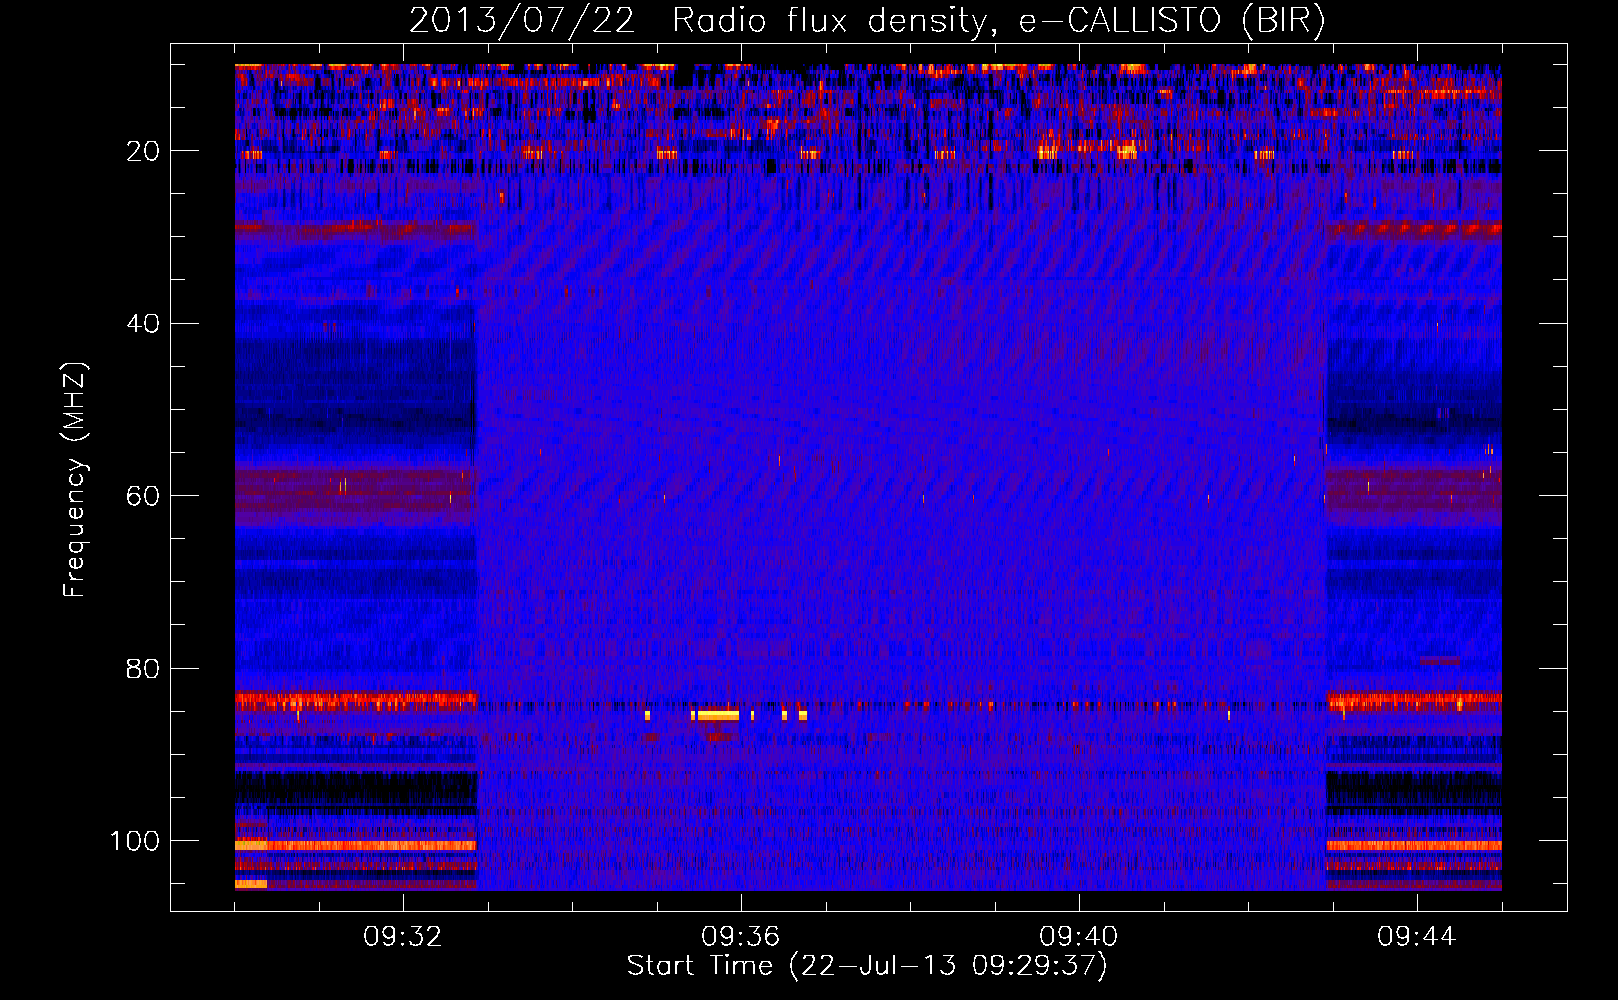
Task: Click the 80 MHz frequency tick label
Action: [143, 668]
